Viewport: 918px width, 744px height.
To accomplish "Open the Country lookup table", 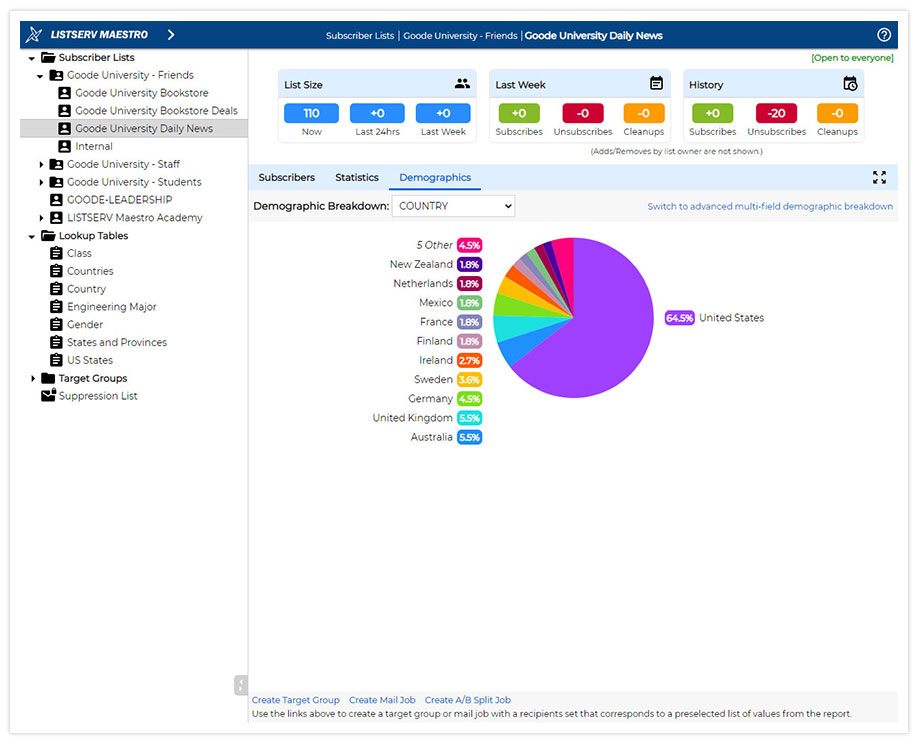I will [86, 289].
